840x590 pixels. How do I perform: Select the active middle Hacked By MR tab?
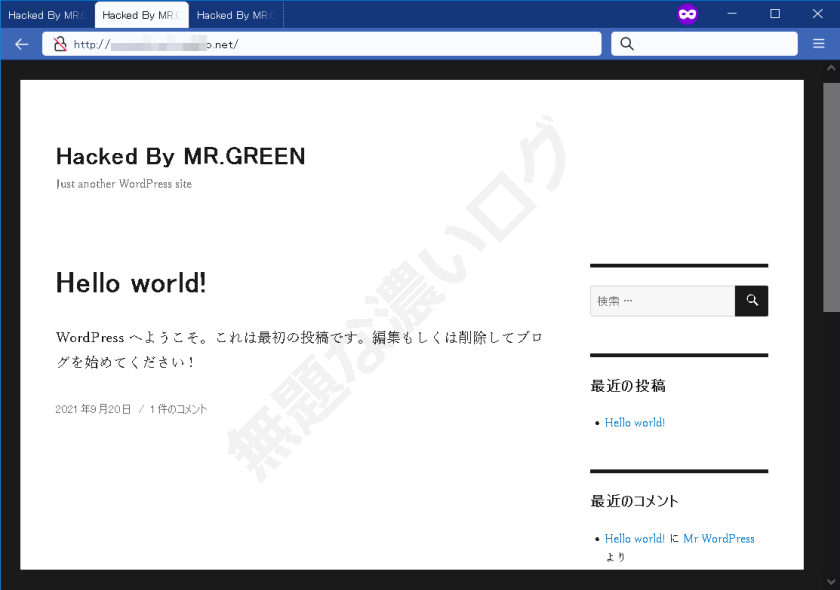141,15
